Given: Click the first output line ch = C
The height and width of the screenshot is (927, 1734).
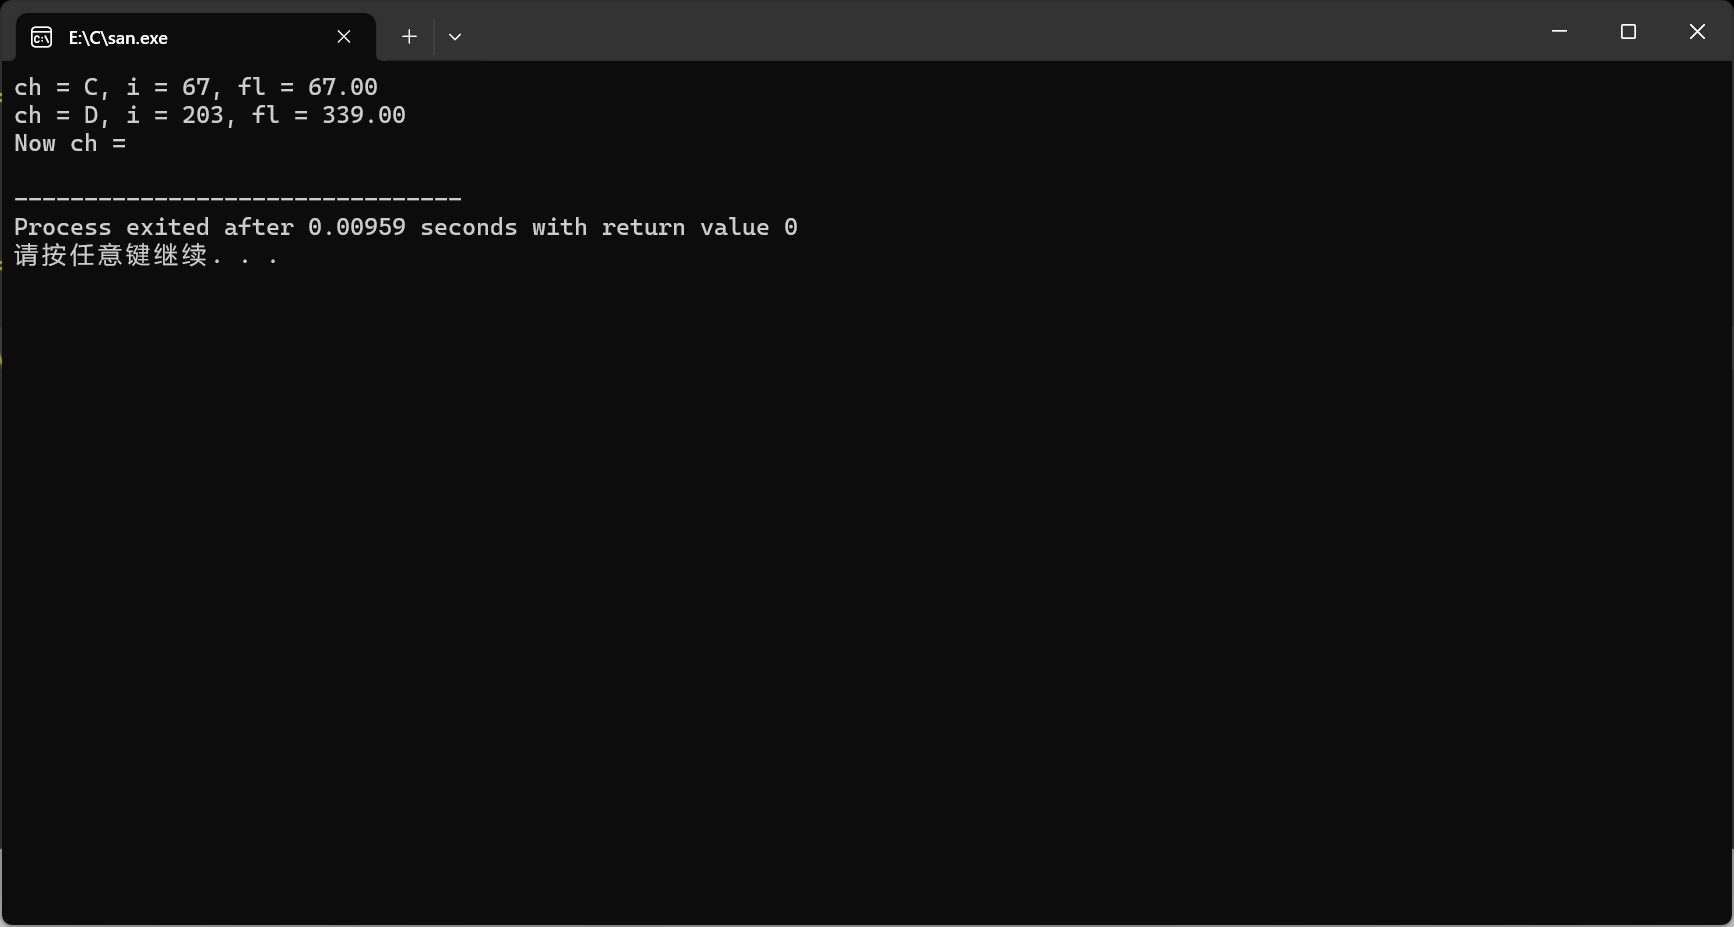Looking at the screenshot, I should tap(196, 88).
